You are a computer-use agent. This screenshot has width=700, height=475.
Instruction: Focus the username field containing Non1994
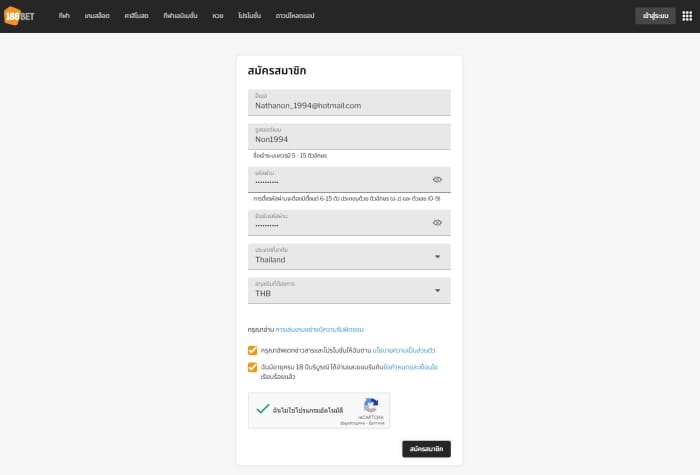pyautogui.click(x=349, y=136)
